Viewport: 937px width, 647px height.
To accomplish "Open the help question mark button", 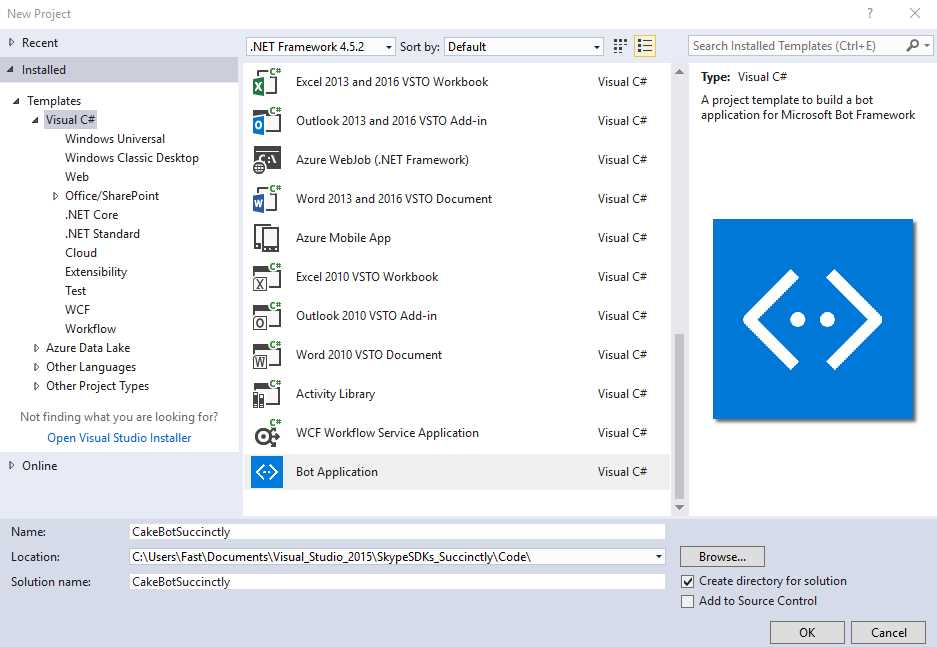I will 870,13.
